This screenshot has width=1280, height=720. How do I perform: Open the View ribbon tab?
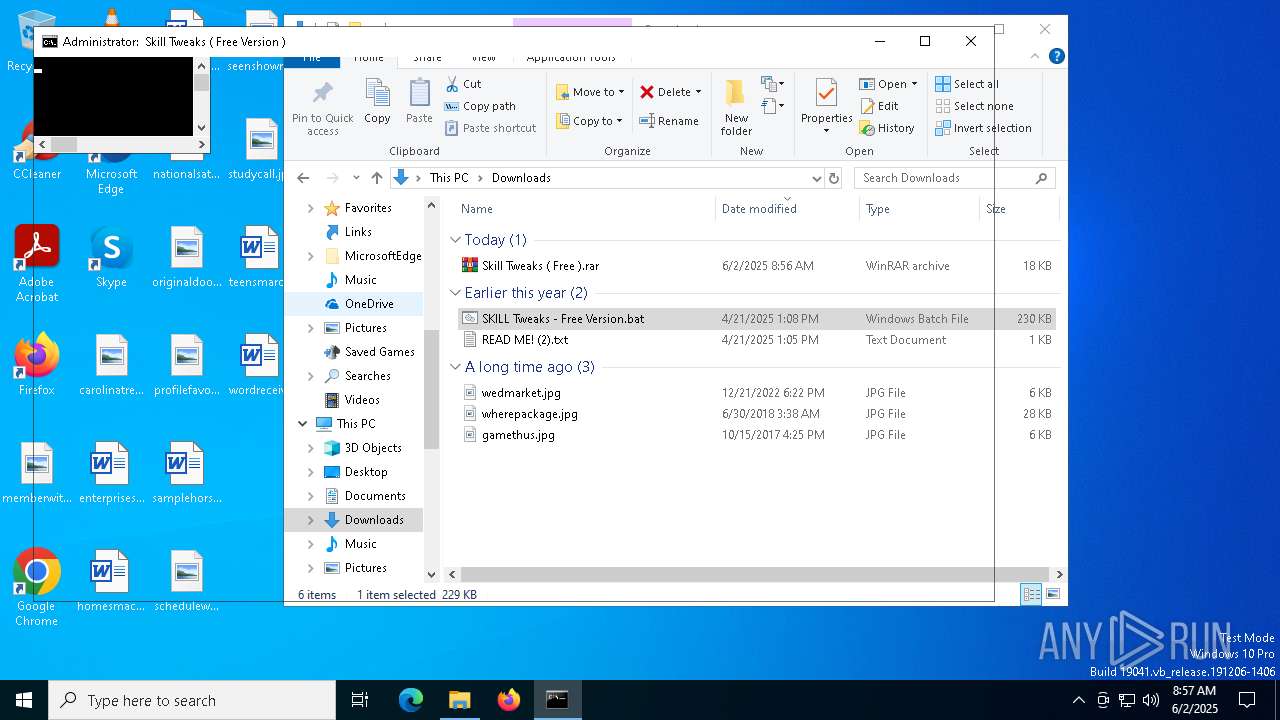483,58
